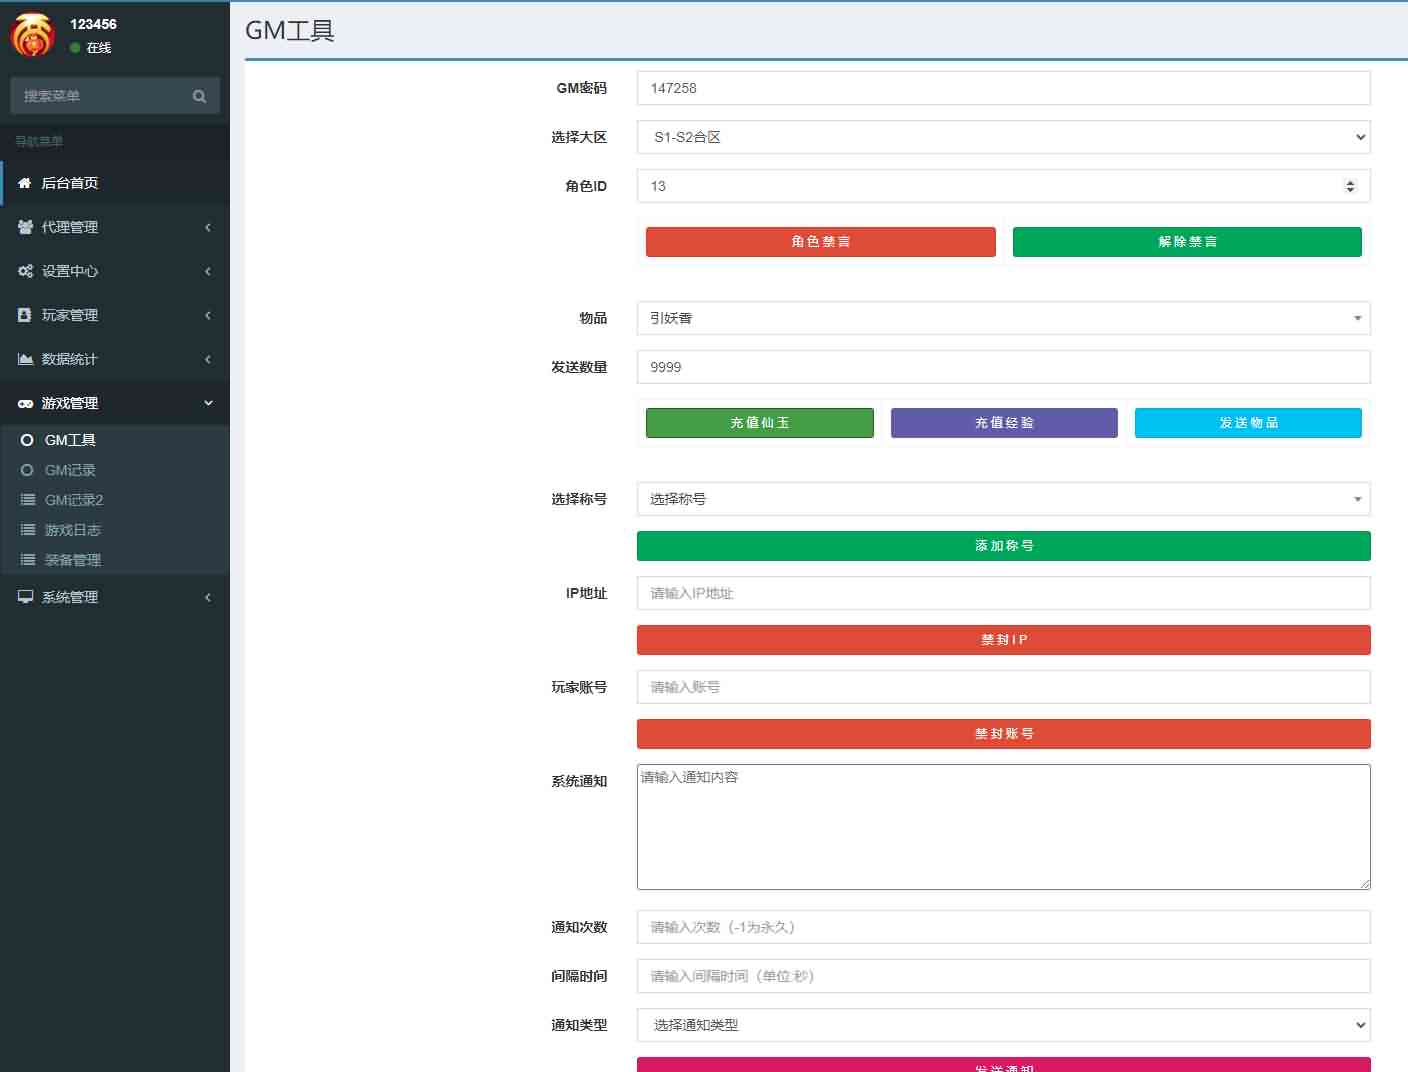Image resolution: width=1408 pixels, height=1072 pixels.
Task: Click the gears icon beside 设置中心
Action: pyautogui.click(x=25, y=271)
